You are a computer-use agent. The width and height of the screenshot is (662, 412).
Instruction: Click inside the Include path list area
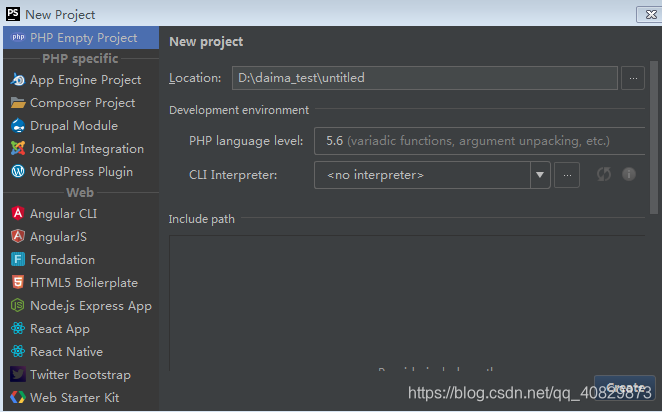[x=407, y=303]
